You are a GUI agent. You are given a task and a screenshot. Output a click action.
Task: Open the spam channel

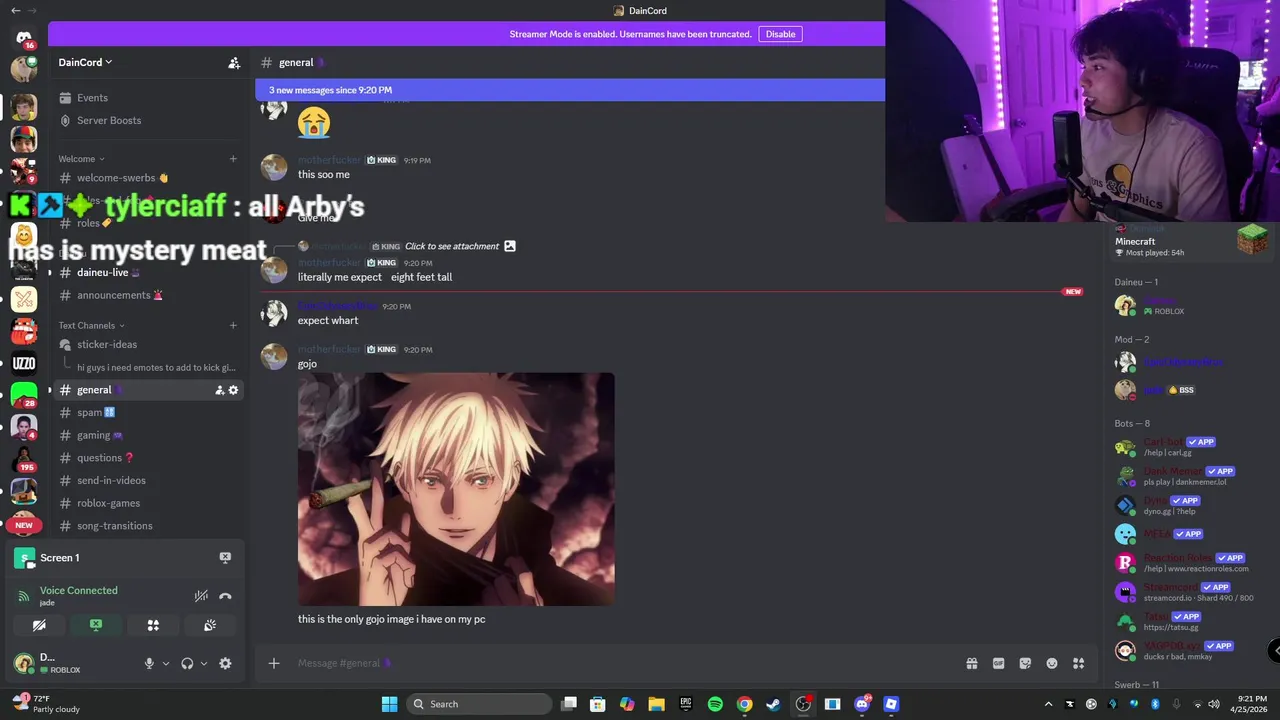point(148,412)
